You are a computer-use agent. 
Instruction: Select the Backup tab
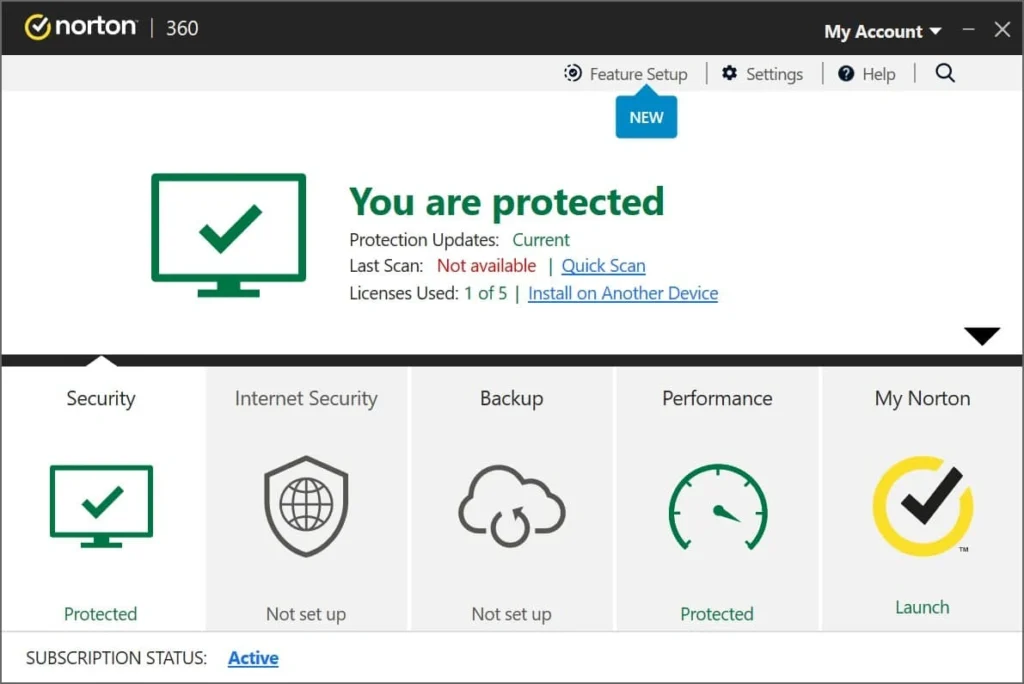pyautogui.click(x=511, y=398)
